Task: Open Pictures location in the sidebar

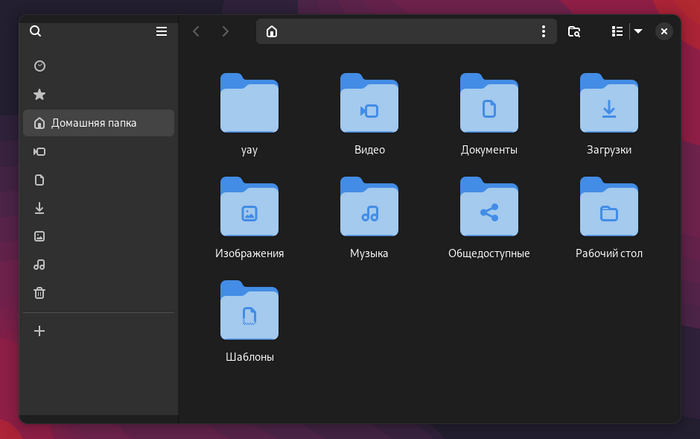Action: coord(39,237)
